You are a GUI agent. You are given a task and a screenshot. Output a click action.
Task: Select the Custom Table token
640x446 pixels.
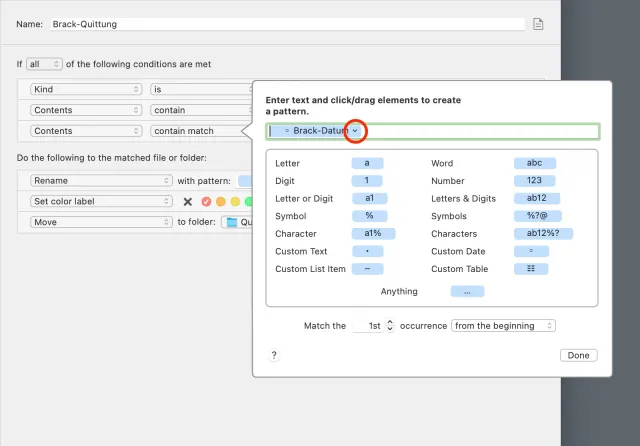530,268
